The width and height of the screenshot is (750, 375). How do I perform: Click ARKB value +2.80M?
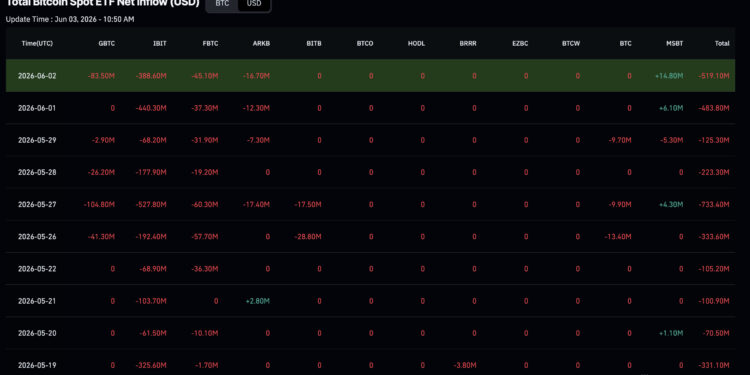point(258,301)
